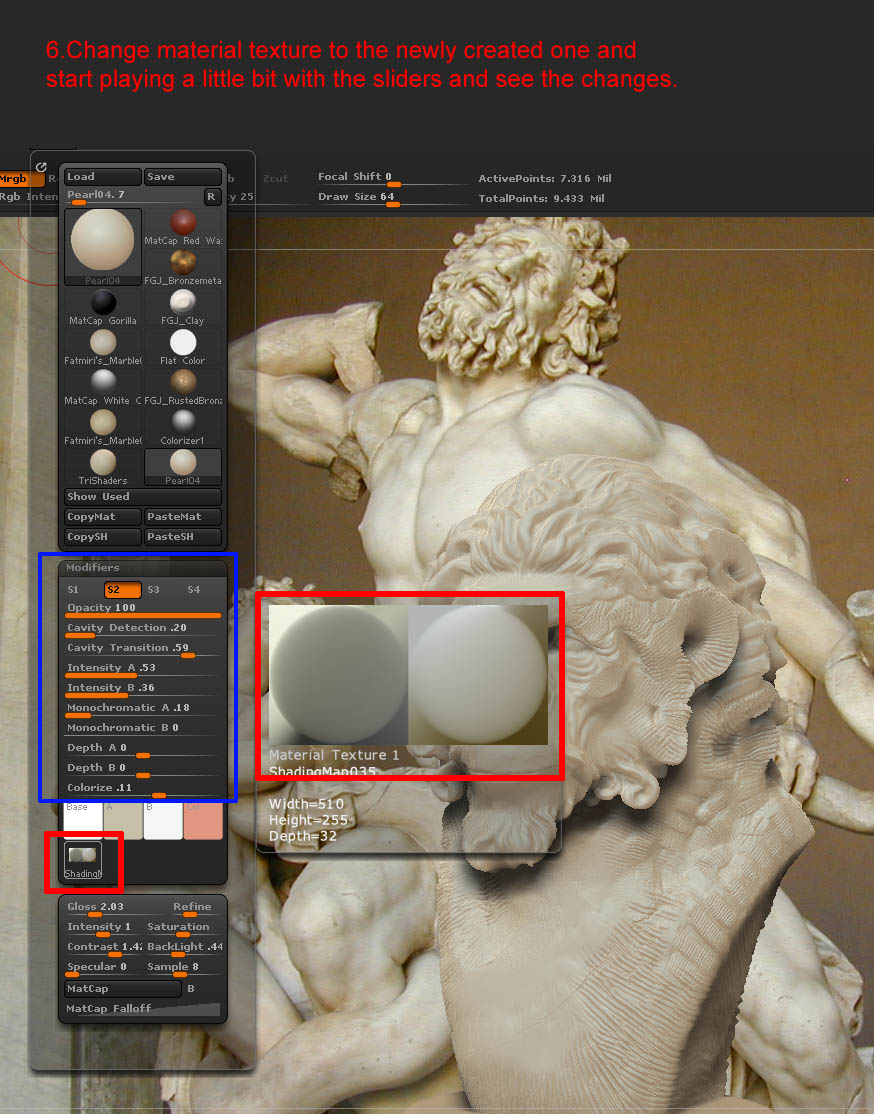This screenshot has width=874, height=1114.
Task: Switch to shader slot S1
Action: point(73,590)
